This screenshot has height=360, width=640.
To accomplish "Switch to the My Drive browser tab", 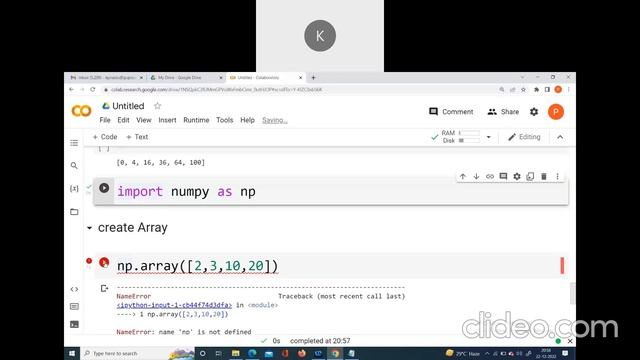I will [x=186, y=78].
